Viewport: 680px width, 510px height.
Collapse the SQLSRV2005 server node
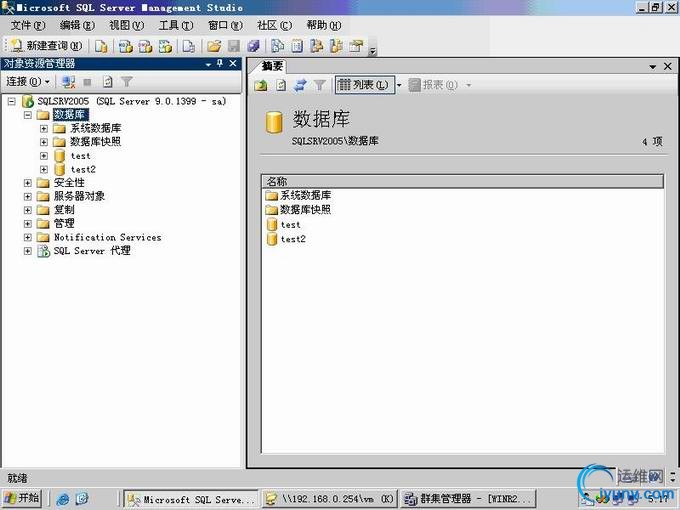pos(12,101)
